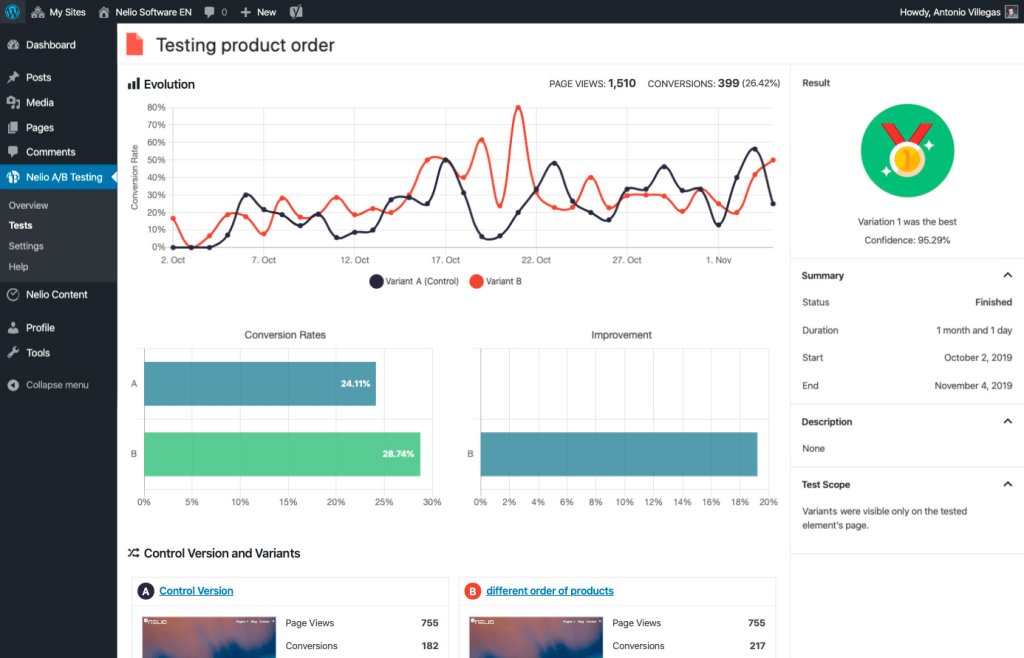
Task: Open the Tests submenu item
Action: point(20,225)
